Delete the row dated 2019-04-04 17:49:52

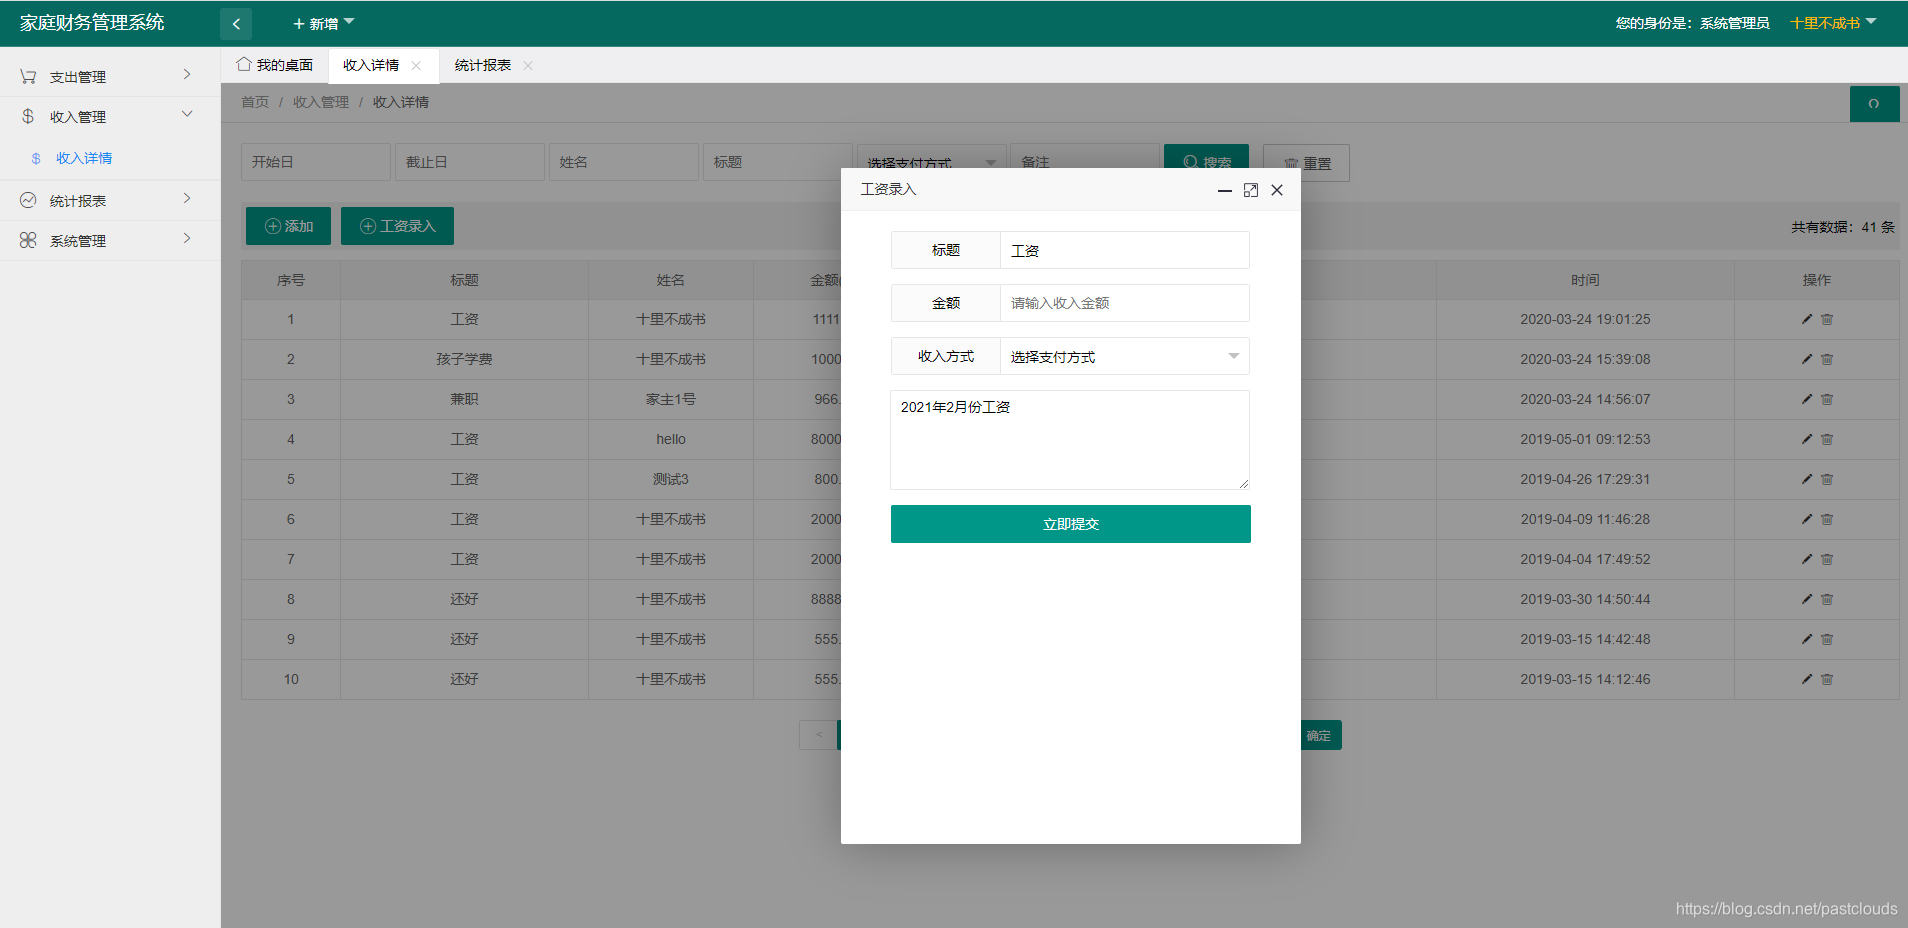[x=1827, y=559]
